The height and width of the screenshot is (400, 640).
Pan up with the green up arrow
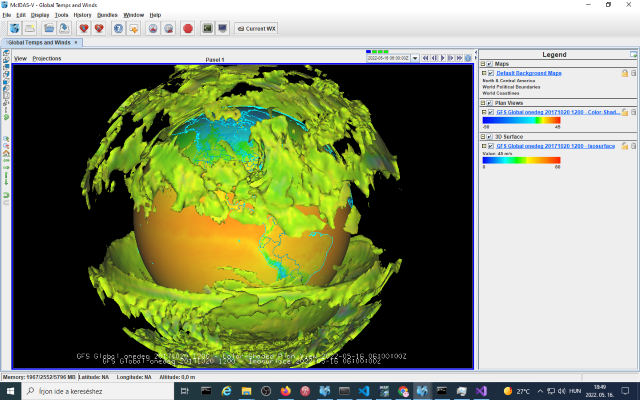click(x=6, y=174)
